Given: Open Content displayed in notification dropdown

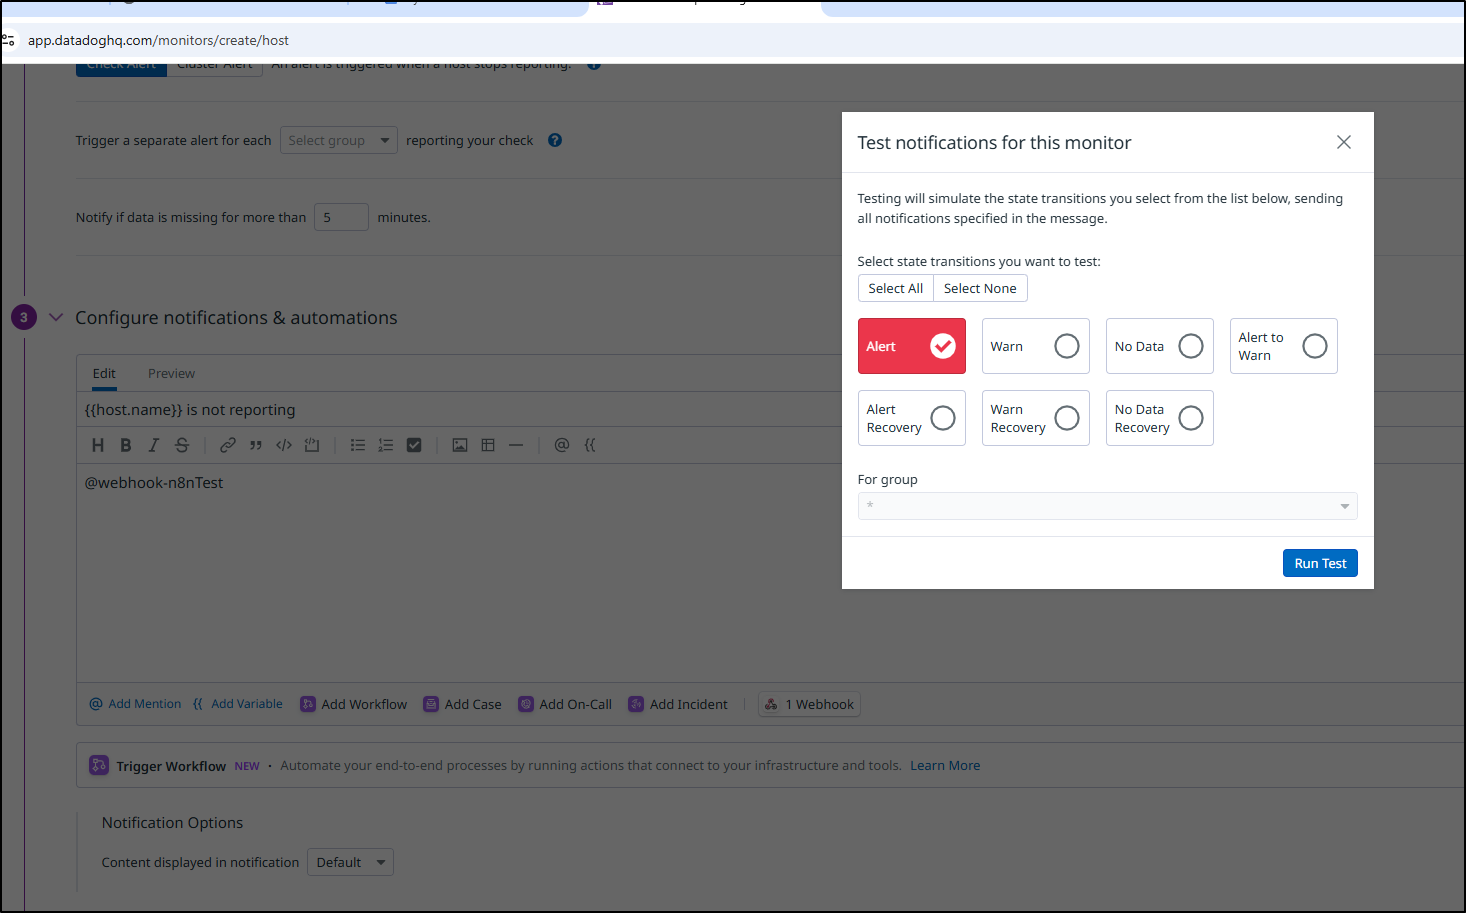Looking at the screenshot, I should [x=350, y=862].
